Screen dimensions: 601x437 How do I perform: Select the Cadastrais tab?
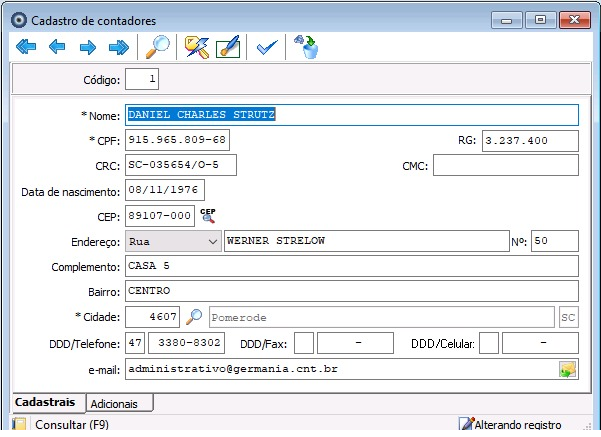45,402
